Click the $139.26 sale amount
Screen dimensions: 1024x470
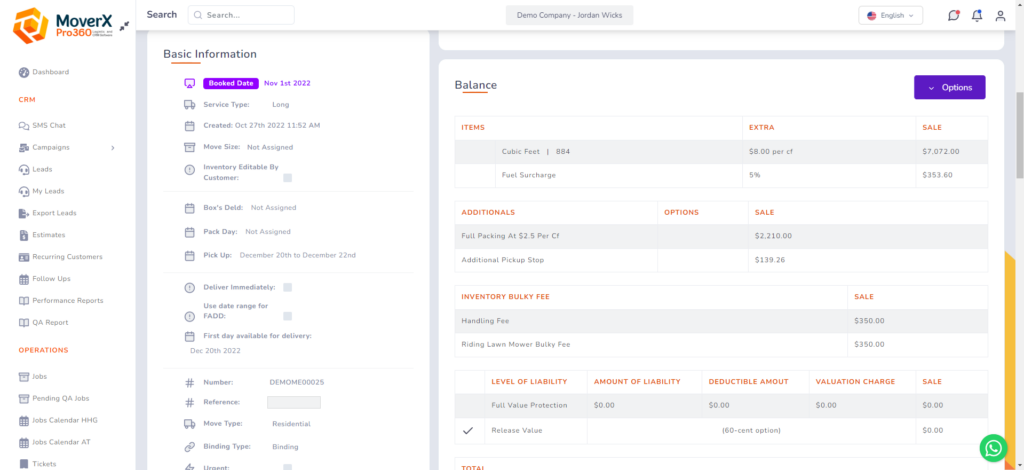(x=769, y=260)
